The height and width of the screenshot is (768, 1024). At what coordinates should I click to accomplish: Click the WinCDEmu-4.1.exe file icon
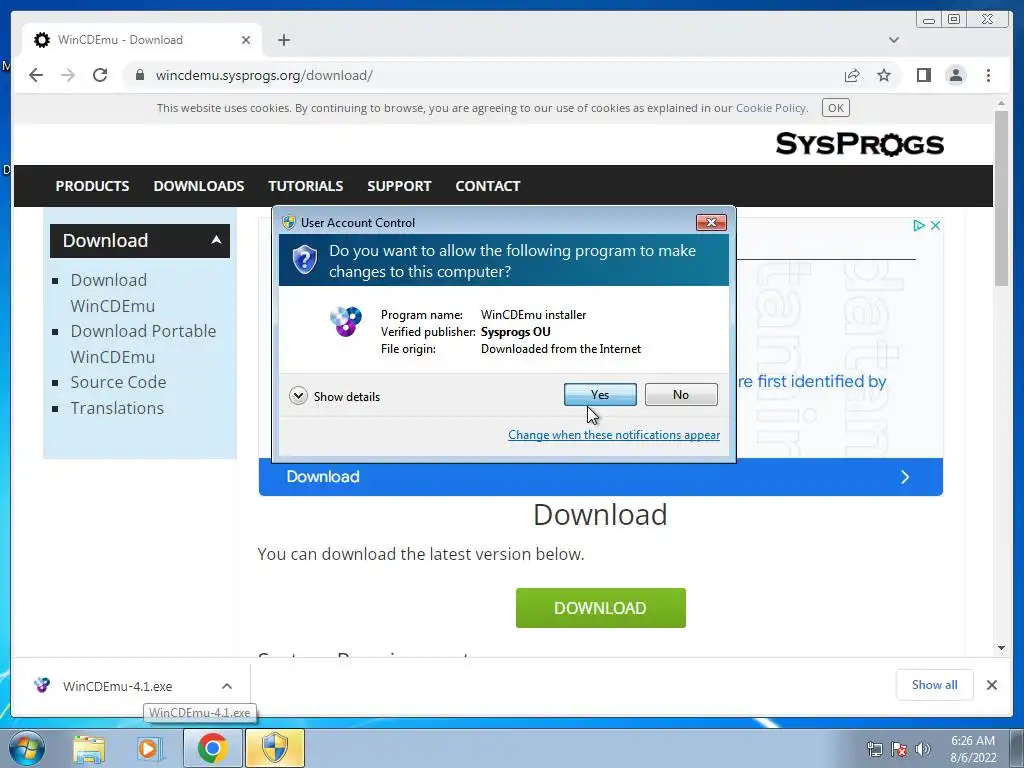[x=42, y=685]
